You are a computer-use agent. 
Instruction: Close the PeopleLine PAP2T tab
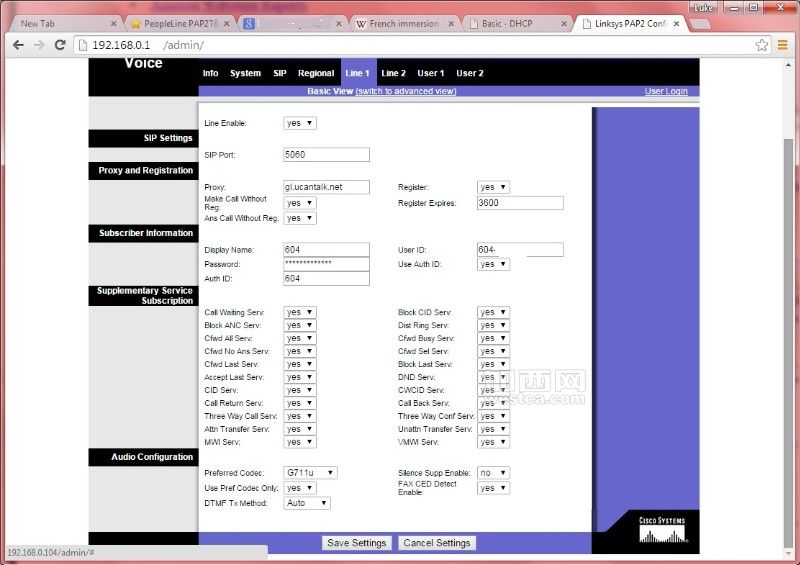227,23
